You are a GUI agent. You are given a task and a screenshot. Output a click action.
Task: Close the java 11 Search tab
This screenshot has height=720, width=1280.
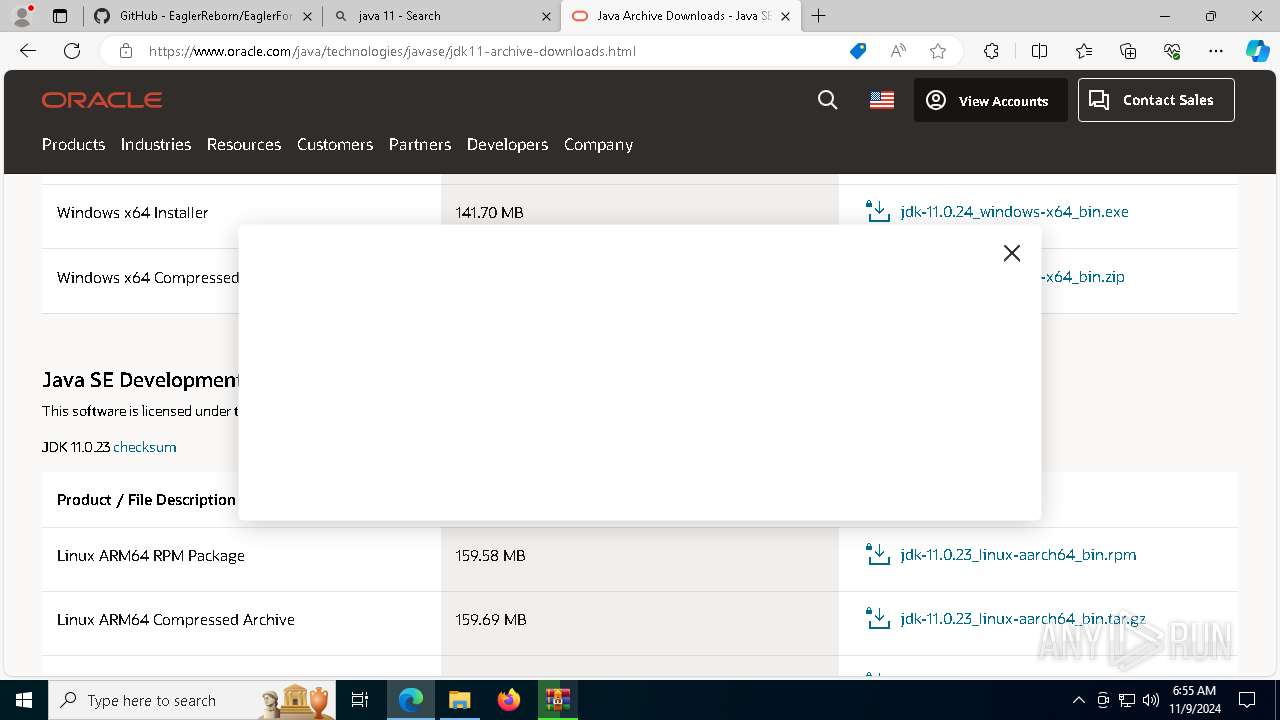(x=546, y=16)
